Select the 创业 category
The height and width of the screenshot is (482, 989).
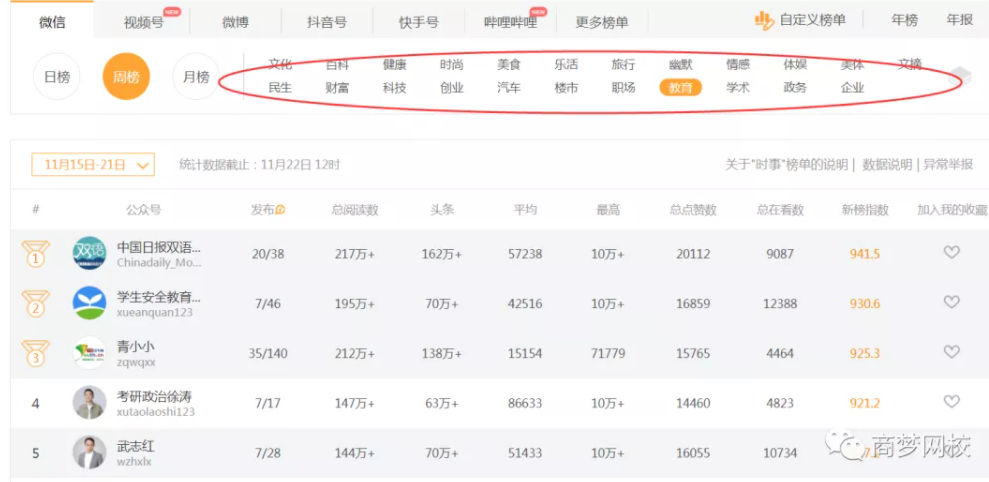pyautogui.click(x=452, y=88)
